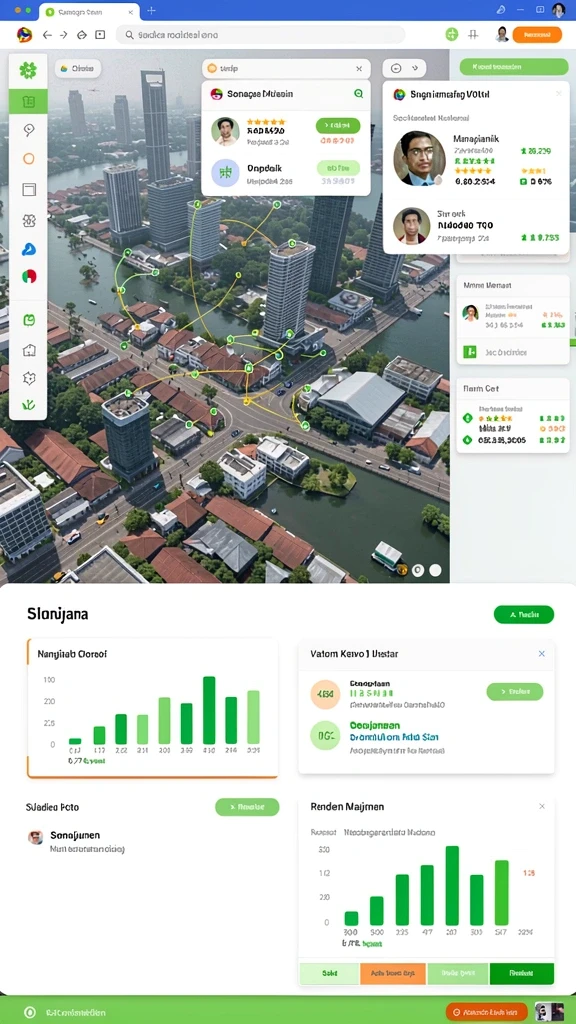Select the light green third segment below chart
Viewport: 576px width, 1024px height.
(x=457, y=973)
